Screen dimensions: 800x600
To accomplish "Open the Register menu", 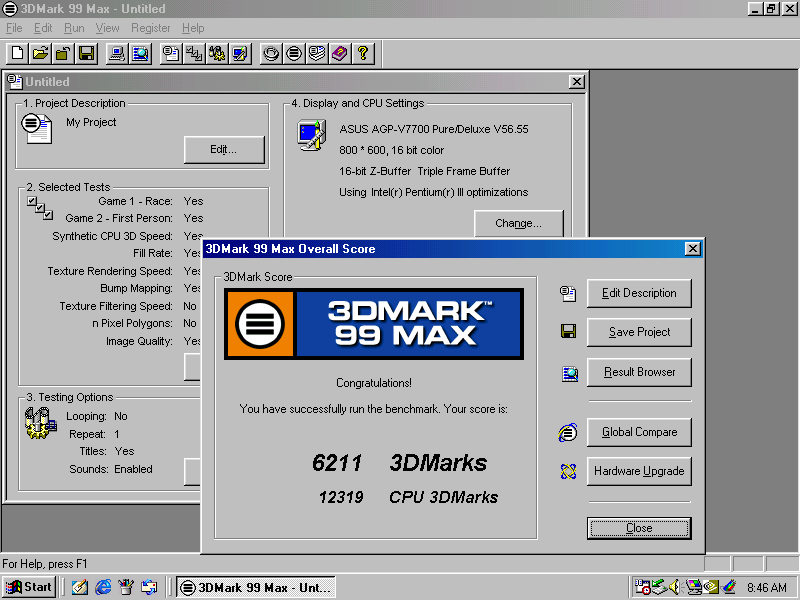I will pyautogui.click(x=151, y=28).
